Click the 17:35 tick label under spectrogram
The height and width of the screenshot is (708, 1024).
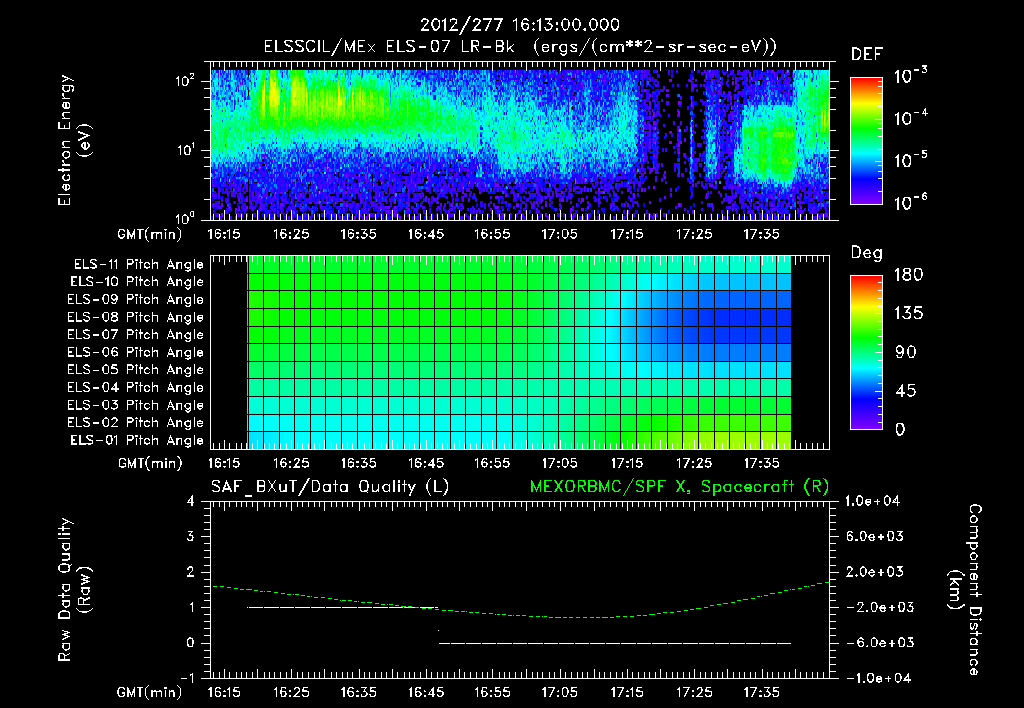click(761, 234)
